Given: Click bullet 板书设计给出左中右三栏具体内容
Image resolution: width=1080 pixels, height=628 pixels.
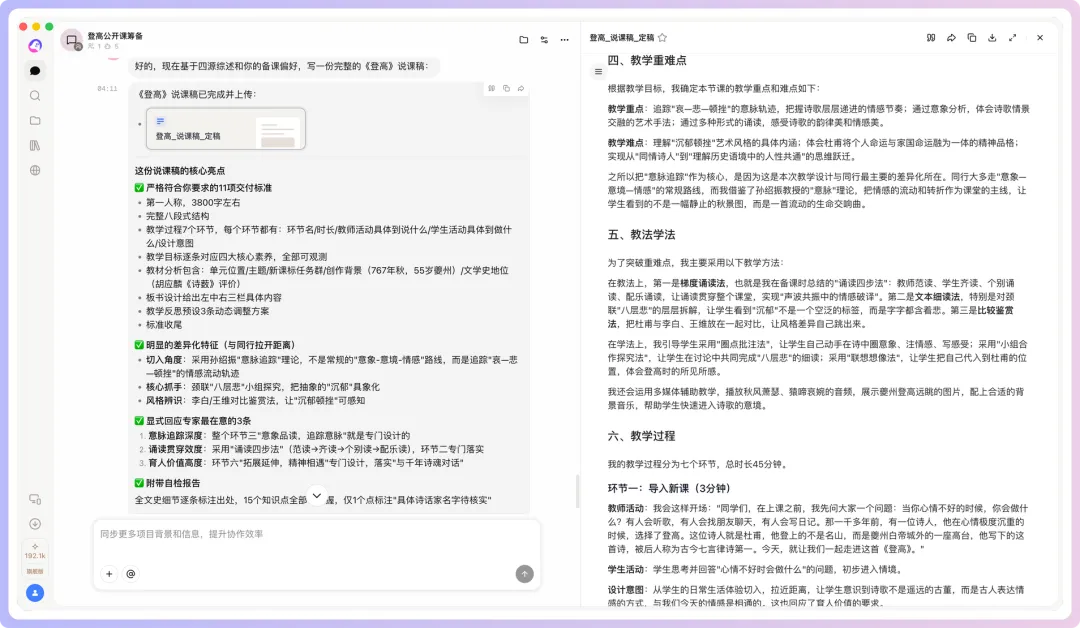Looking at the screenshot, I should point(214,297).
